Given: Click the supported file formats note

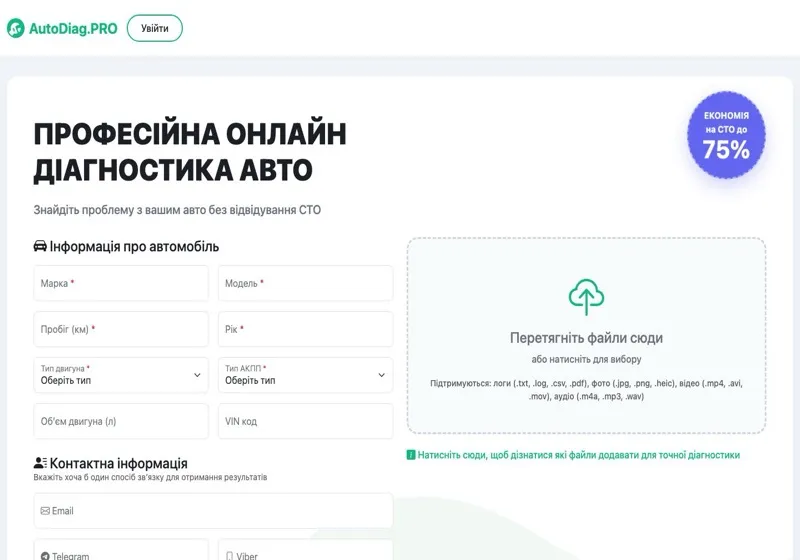Looking at the screenshot, I should [586, 390].
